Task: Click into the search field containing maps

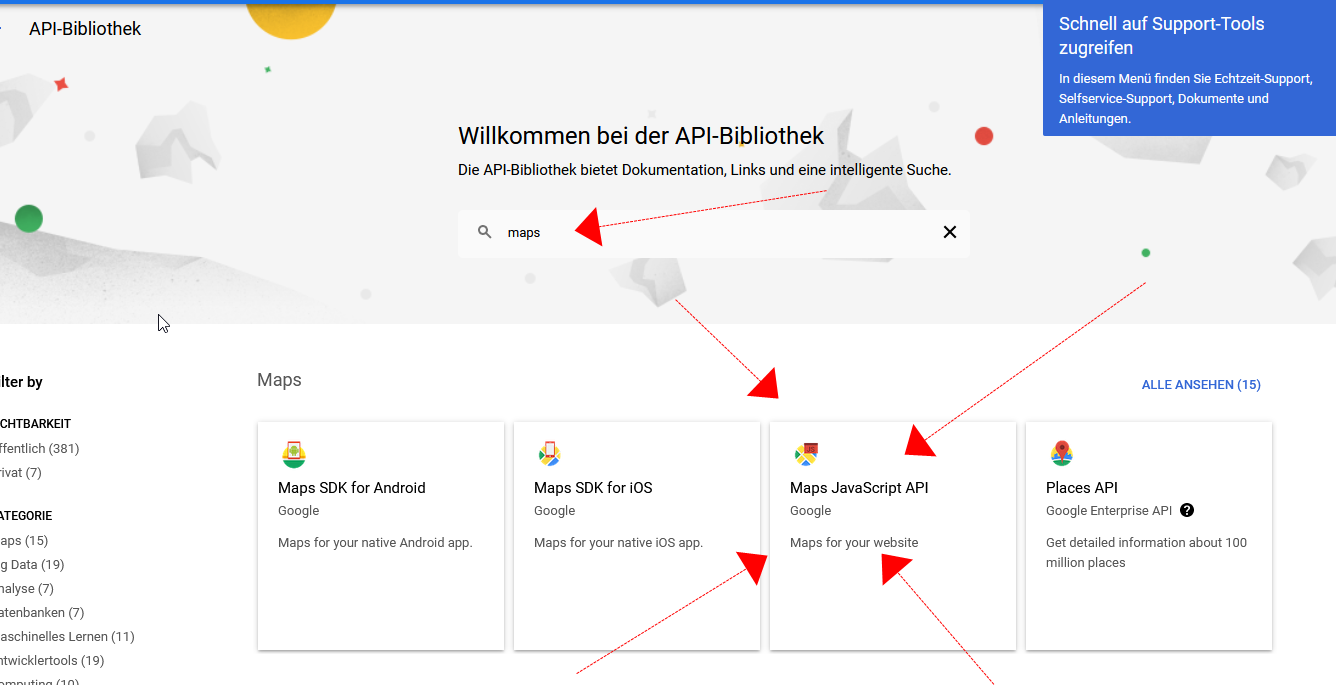Action: [714, 232]
